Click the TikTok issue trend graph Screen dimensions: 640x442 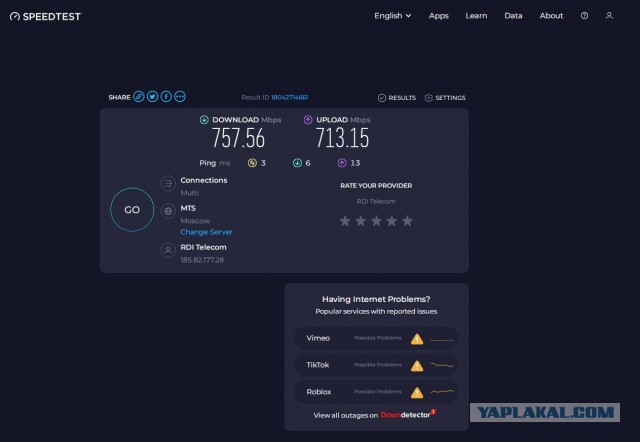point(442,365)
